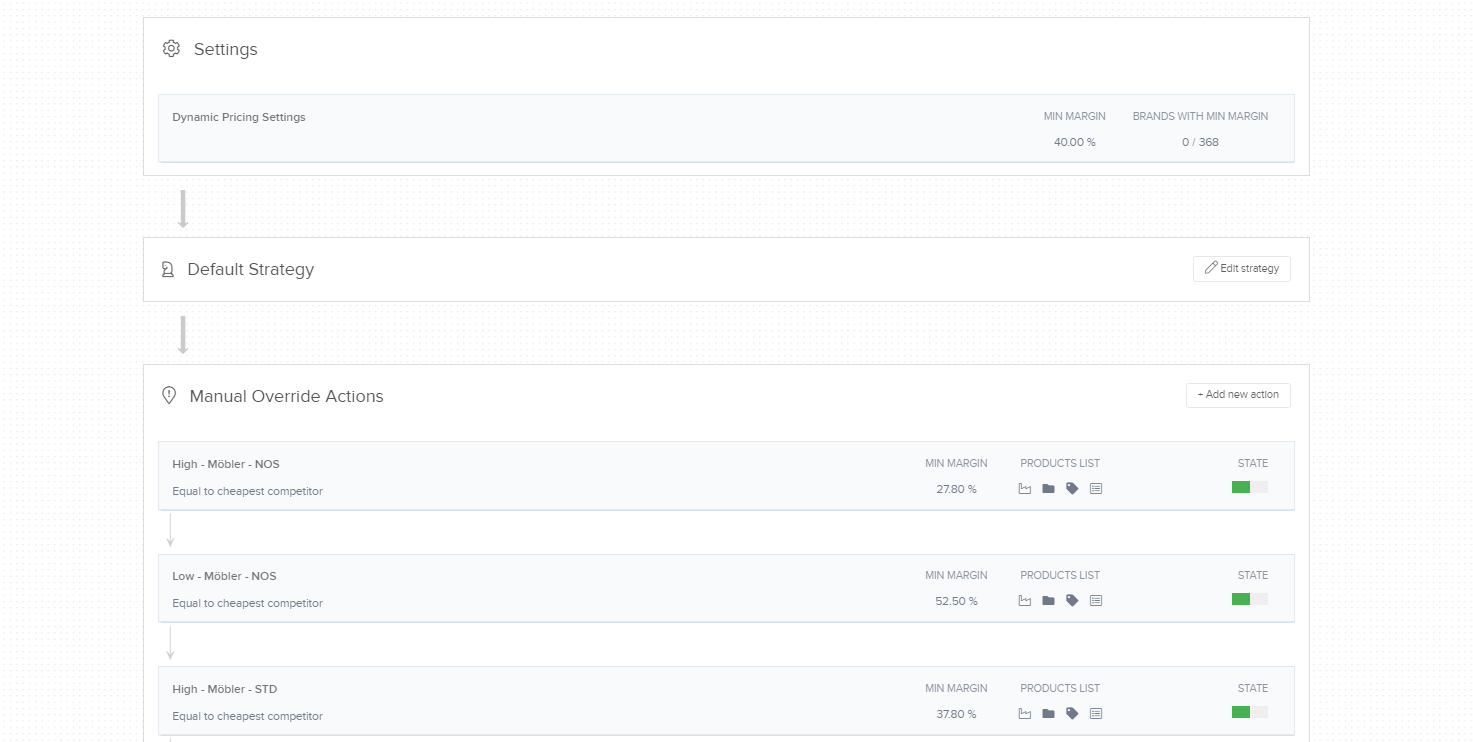
Task: Click the Add new action button
Action: [1238, 395]
